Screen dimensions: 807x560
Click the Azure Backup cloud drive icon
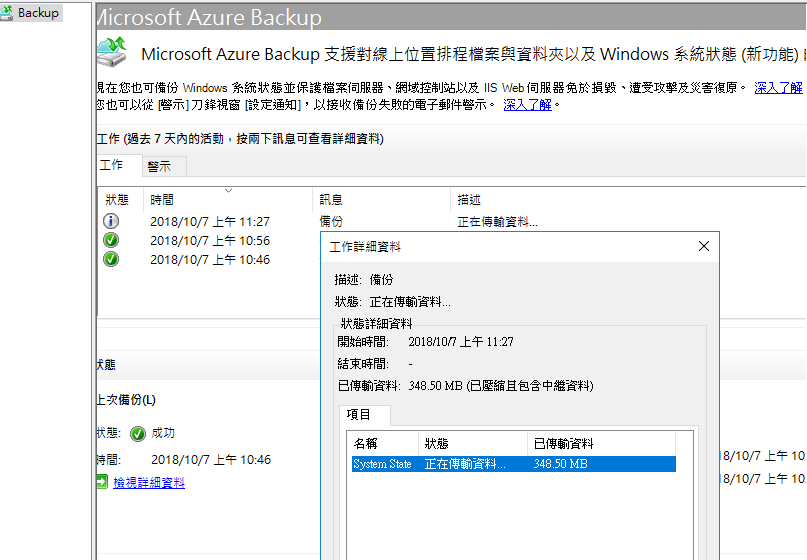(x=112, y=52)
